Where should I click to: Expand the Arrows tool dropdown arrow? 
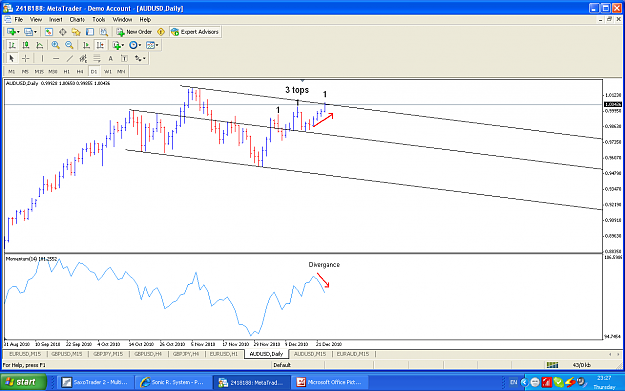pos(144,59)
